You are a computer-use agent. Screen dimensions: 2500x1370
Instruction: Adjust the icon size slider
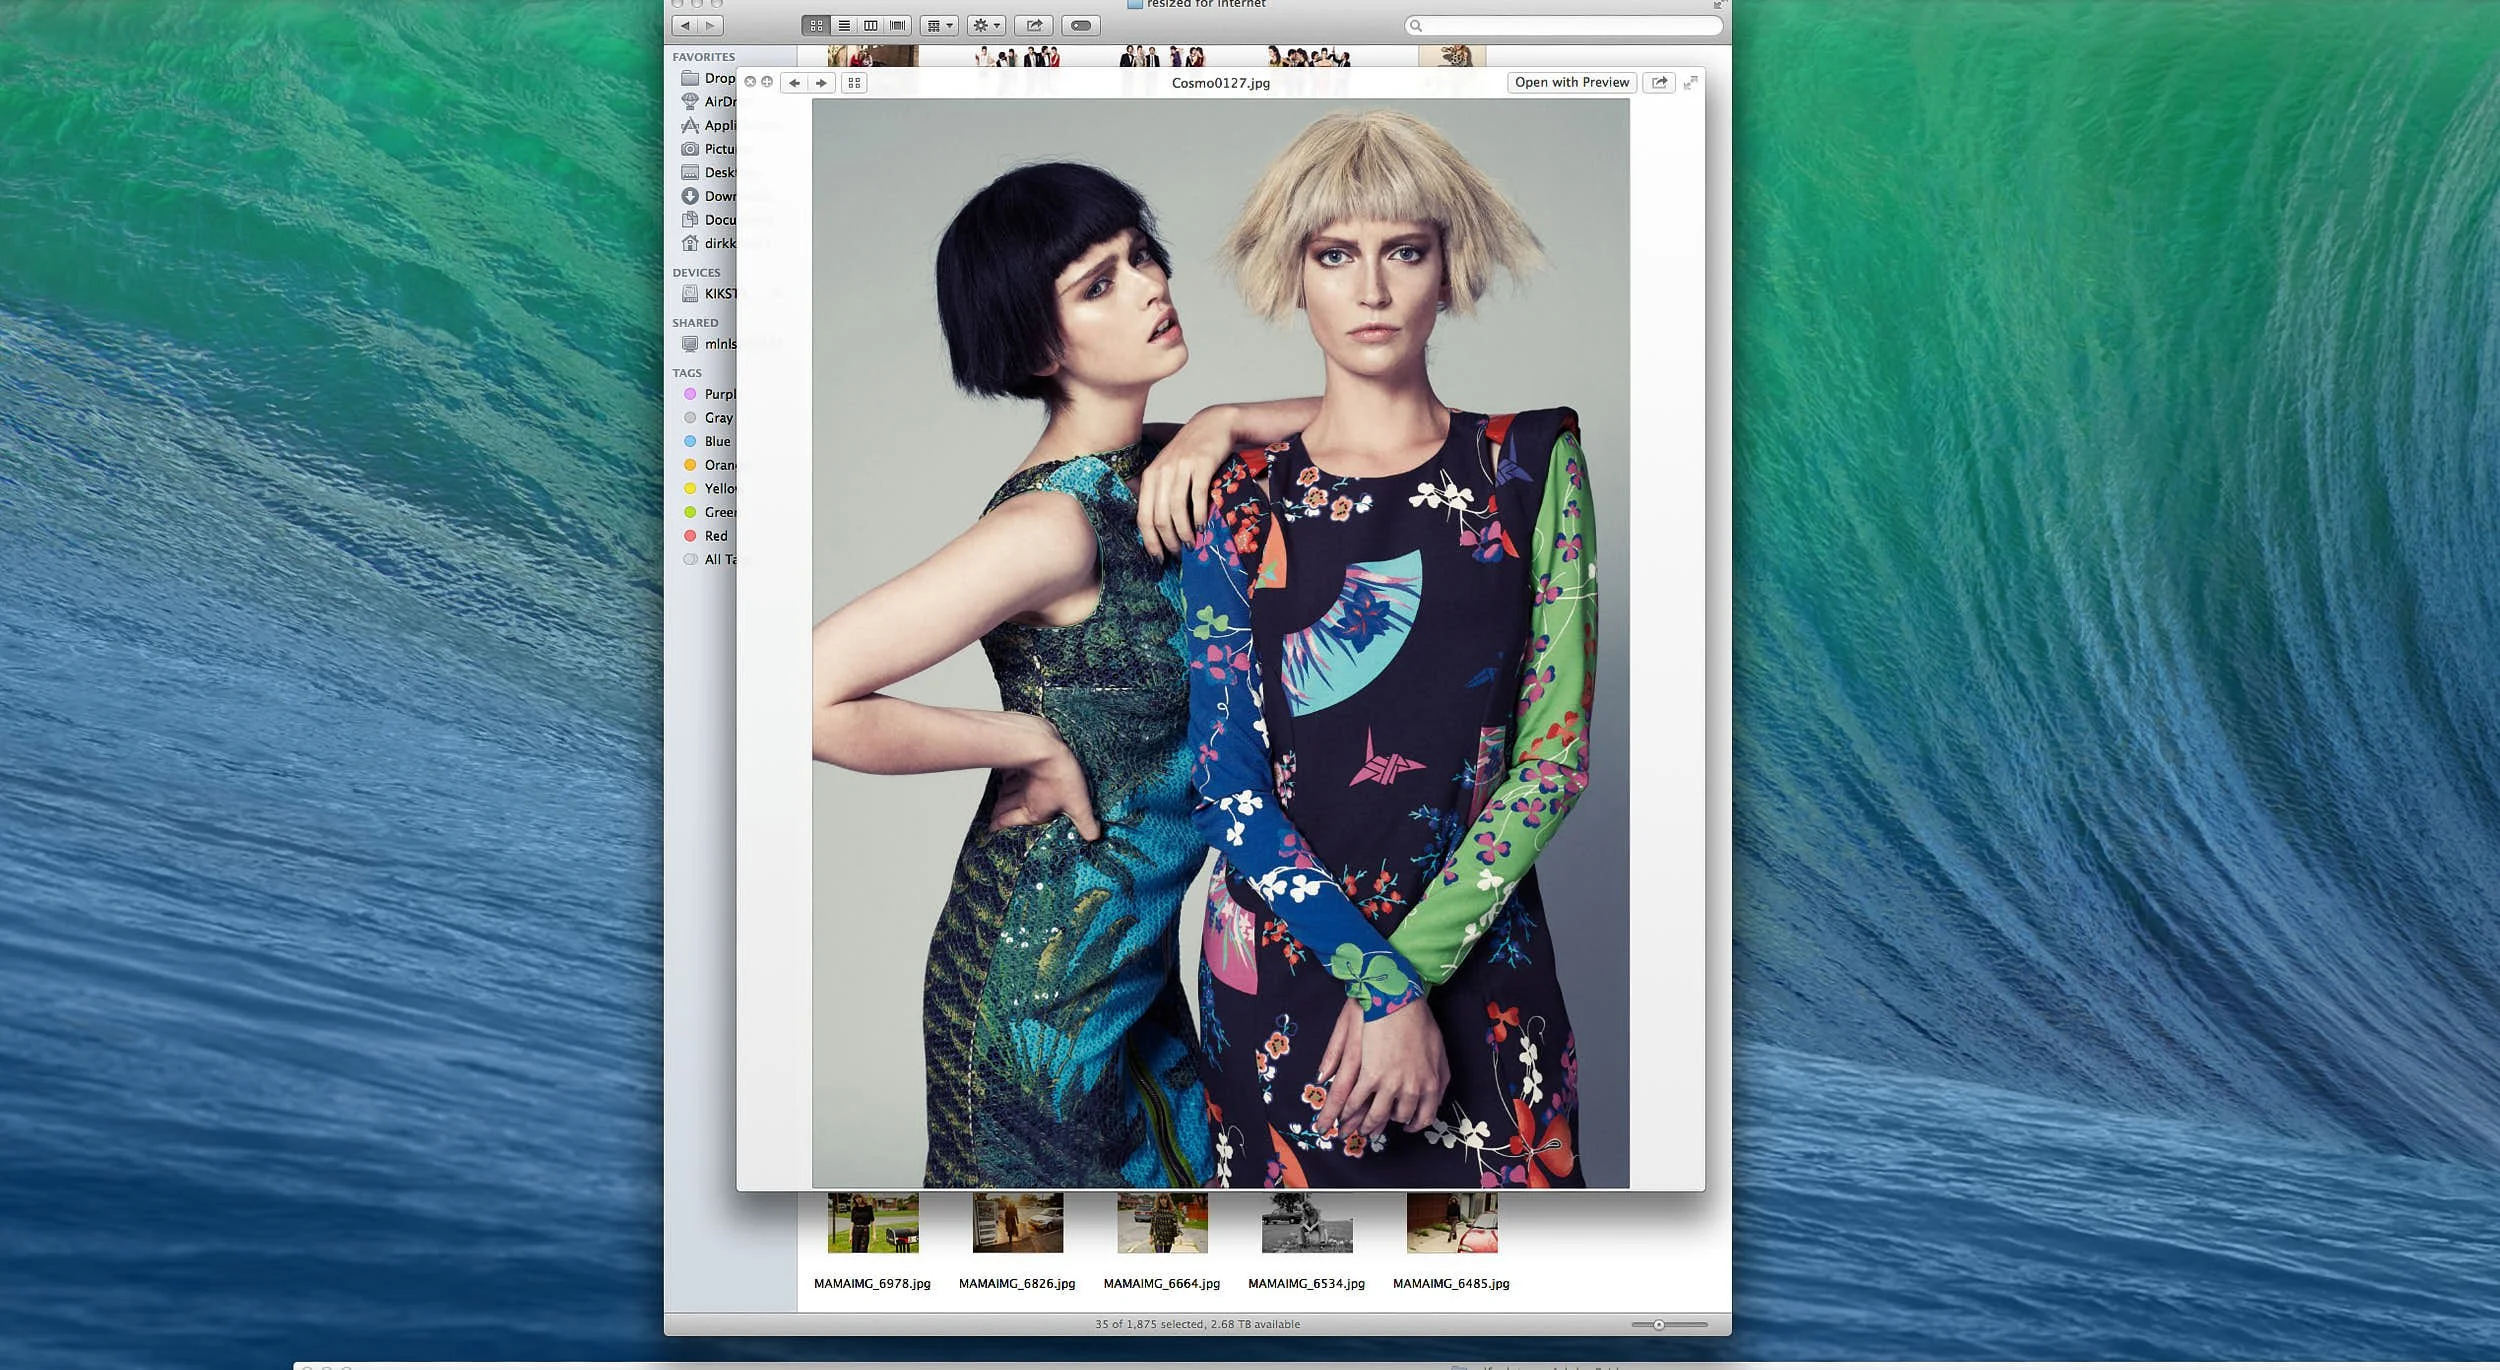pos(1659,1325)
